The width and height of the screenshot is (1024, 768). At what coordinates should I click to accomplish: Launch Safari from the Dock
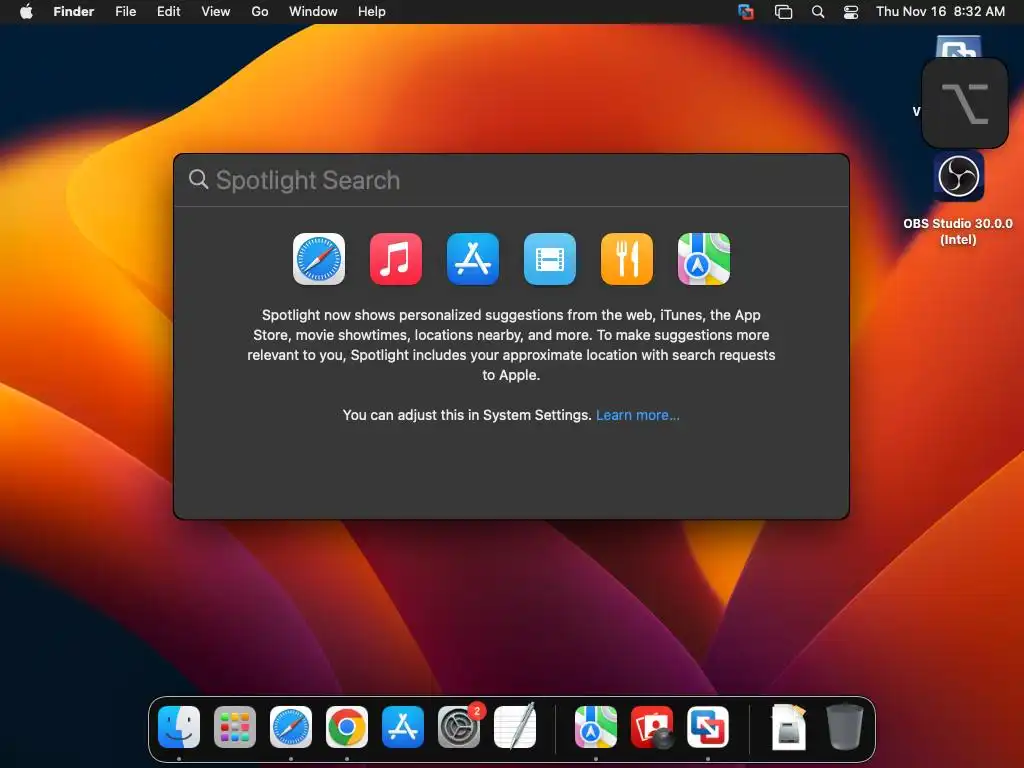click(291, 727)
